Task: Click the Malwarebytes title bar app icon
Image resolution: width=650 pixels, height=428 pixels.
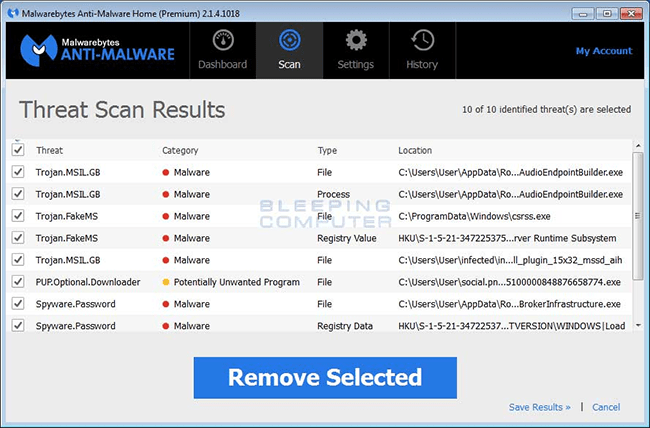Action: pyautogui.click(x=13, y=13)
